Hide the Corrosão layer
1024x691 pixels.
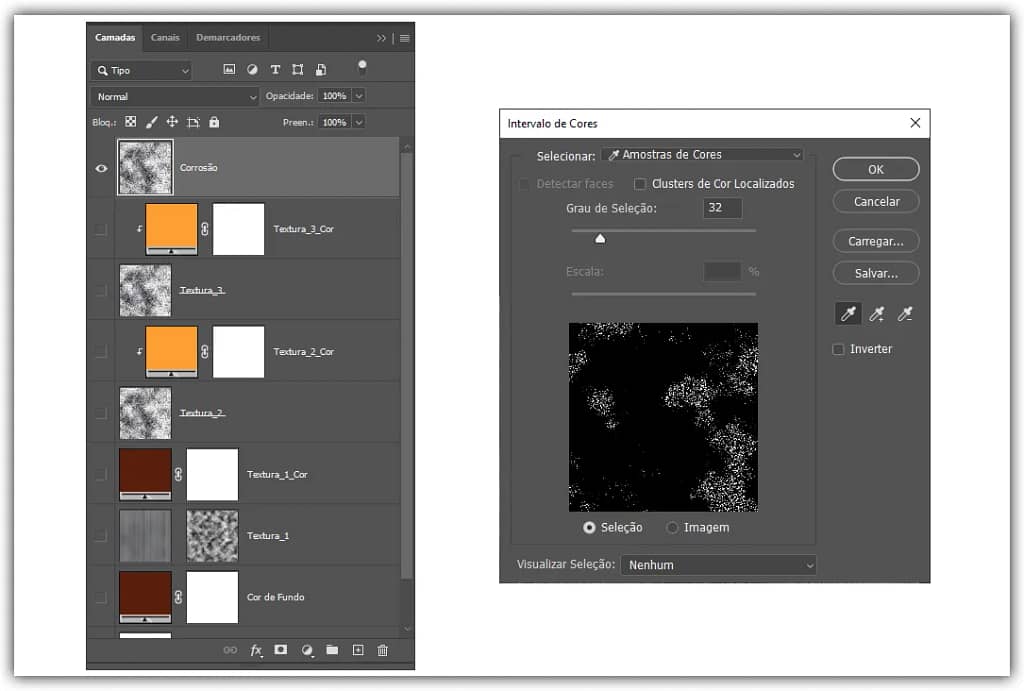click(101, 168)
